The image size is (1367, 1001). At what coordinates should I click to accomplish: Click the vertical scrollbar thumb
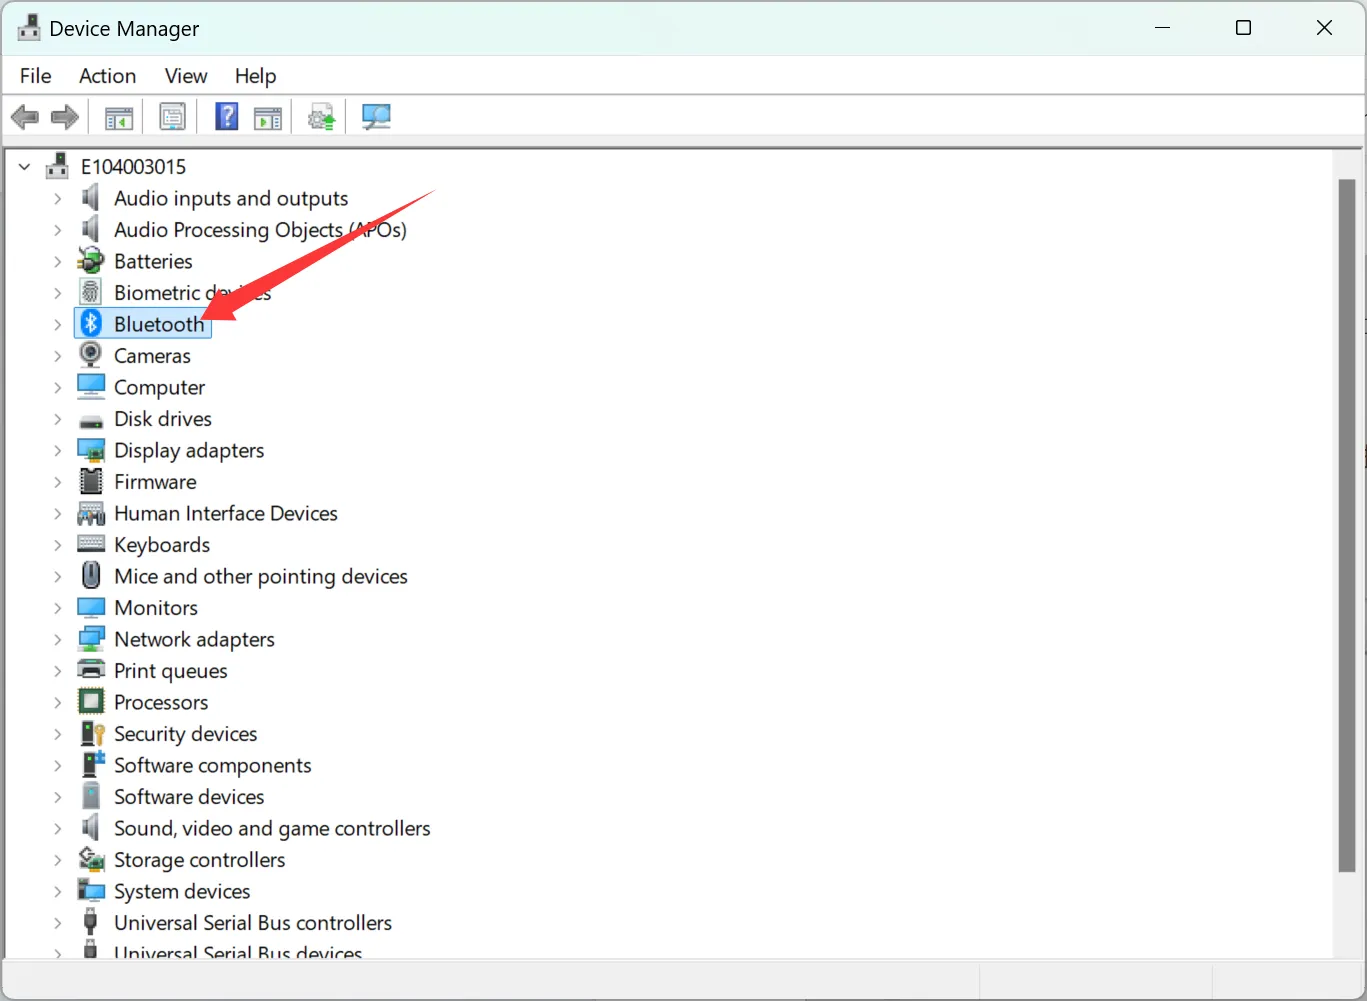[x=1347, y=526]
